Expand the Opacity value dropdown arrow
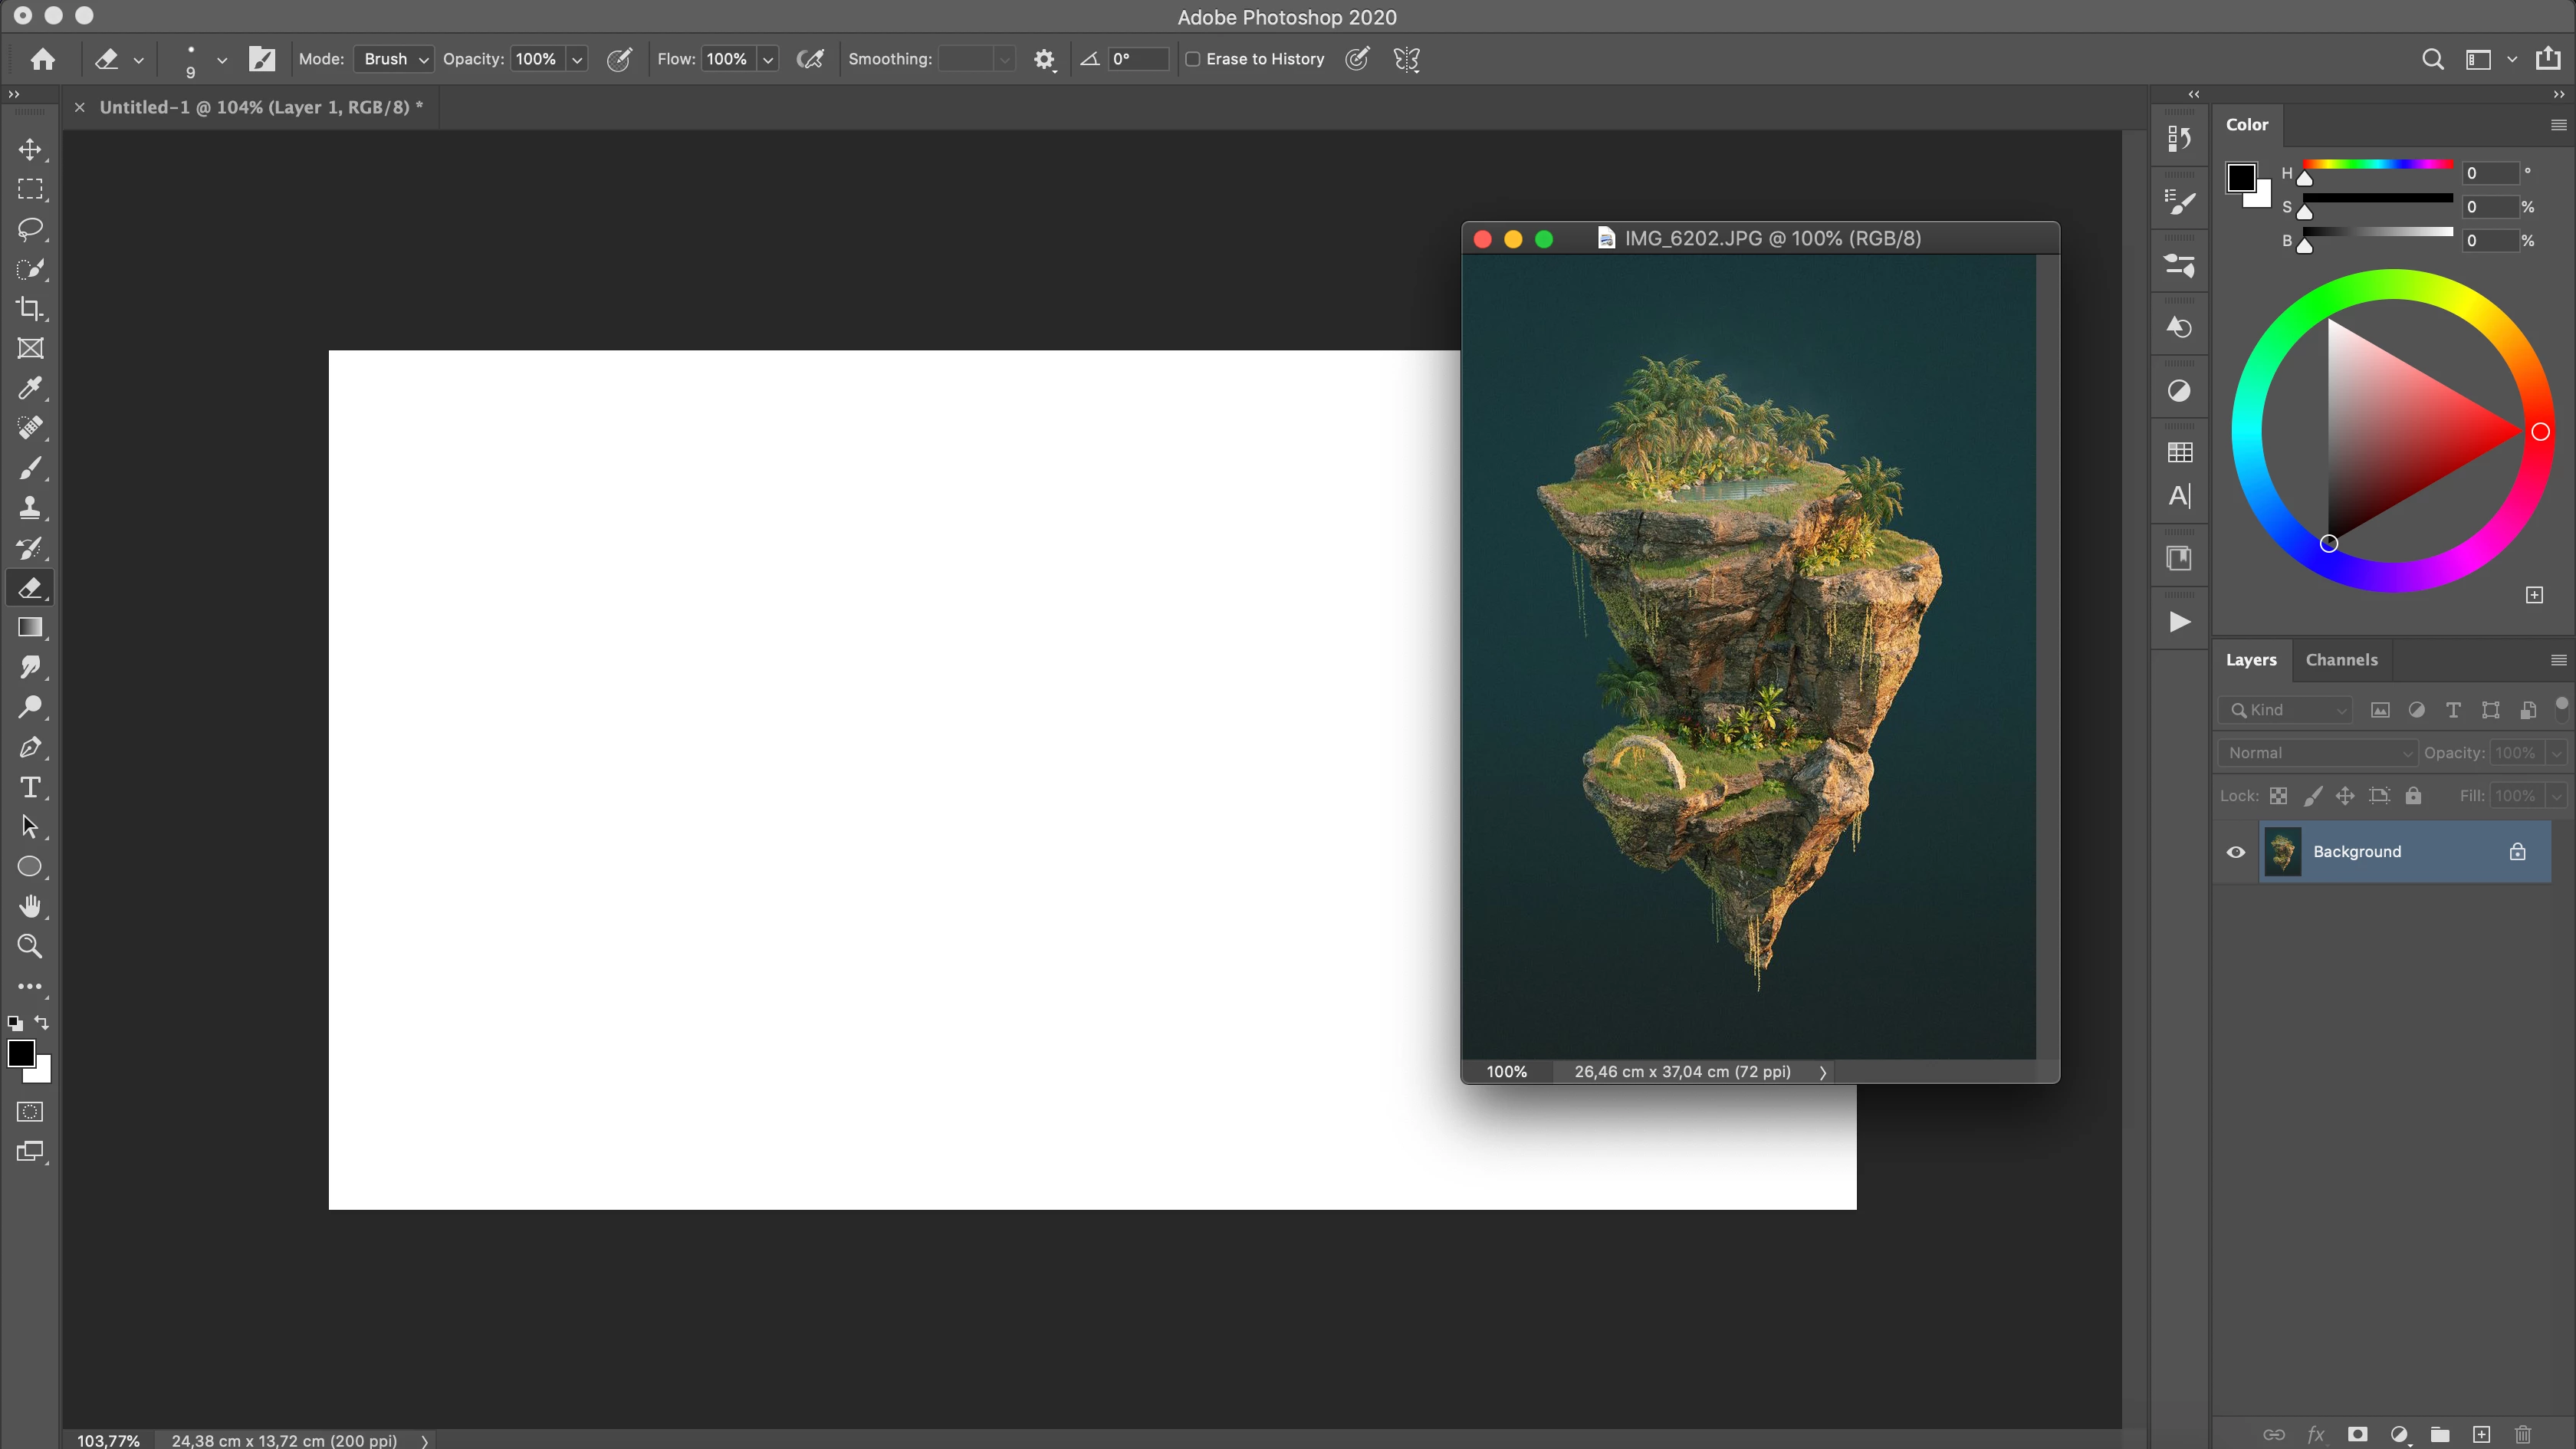The width and height of the screenshot is (2576, 1449). [x=577, y=60]
